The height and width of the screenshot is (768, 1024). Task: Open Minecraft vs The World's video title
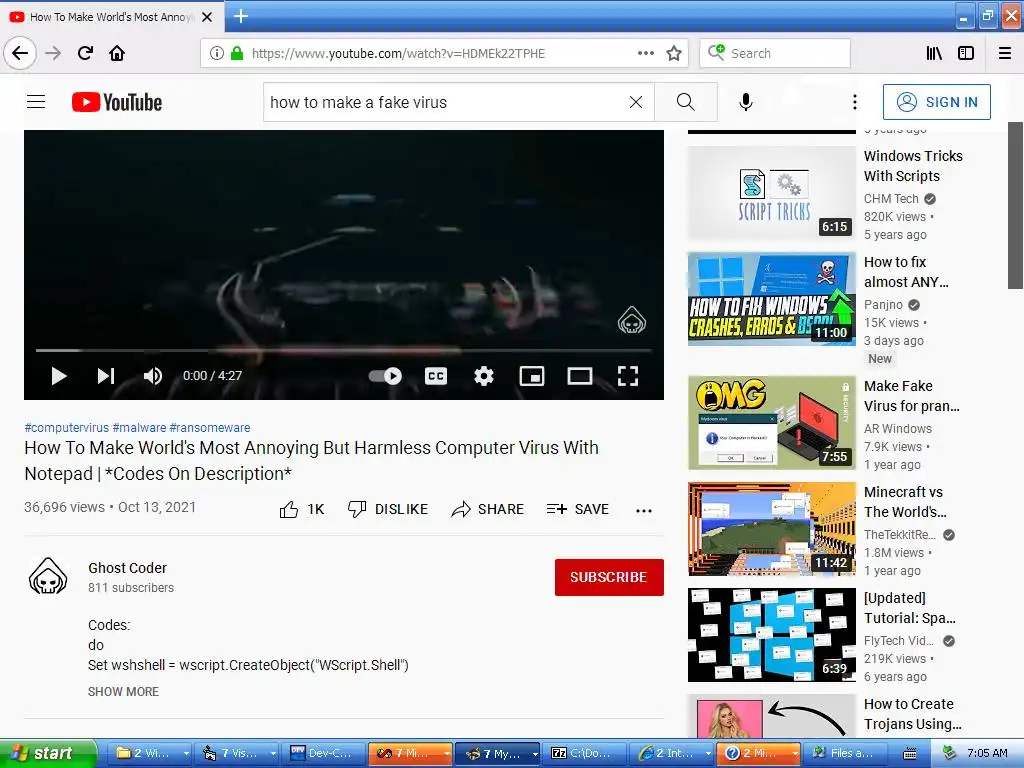coord(905,502)
